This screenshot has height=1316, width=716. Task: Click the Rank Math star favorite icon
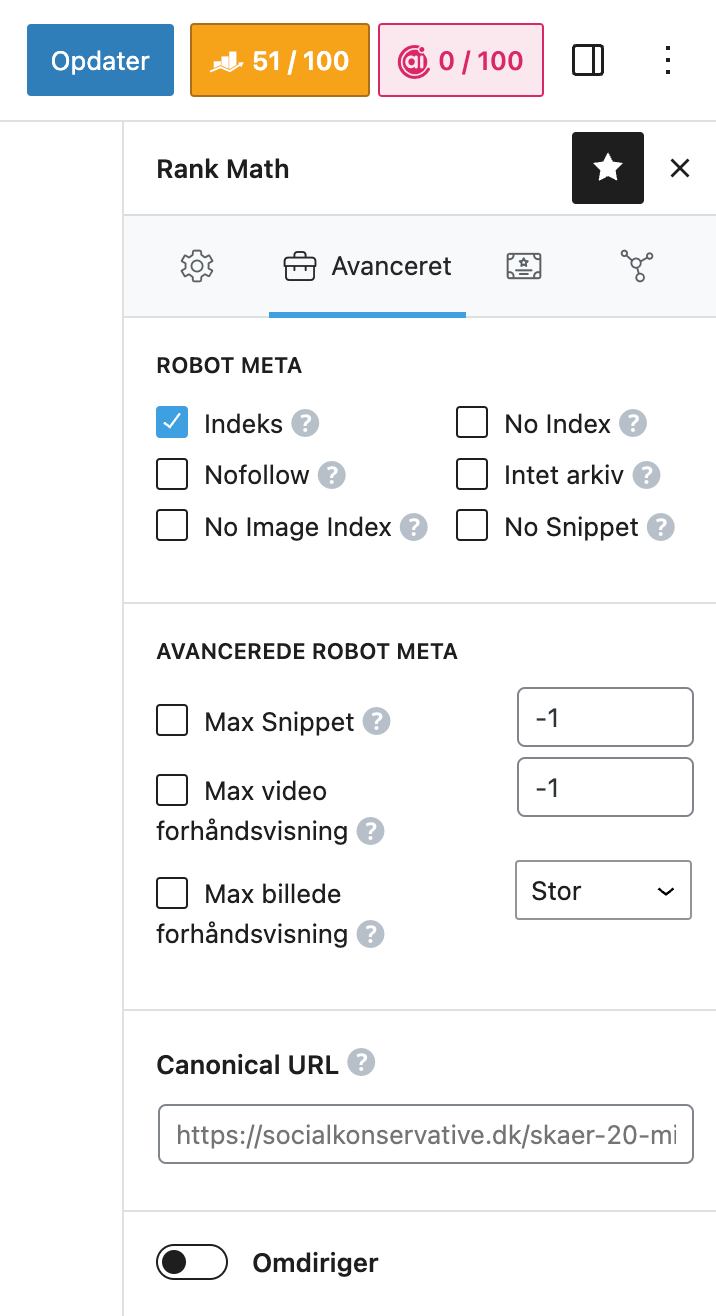tap(608, 168)
